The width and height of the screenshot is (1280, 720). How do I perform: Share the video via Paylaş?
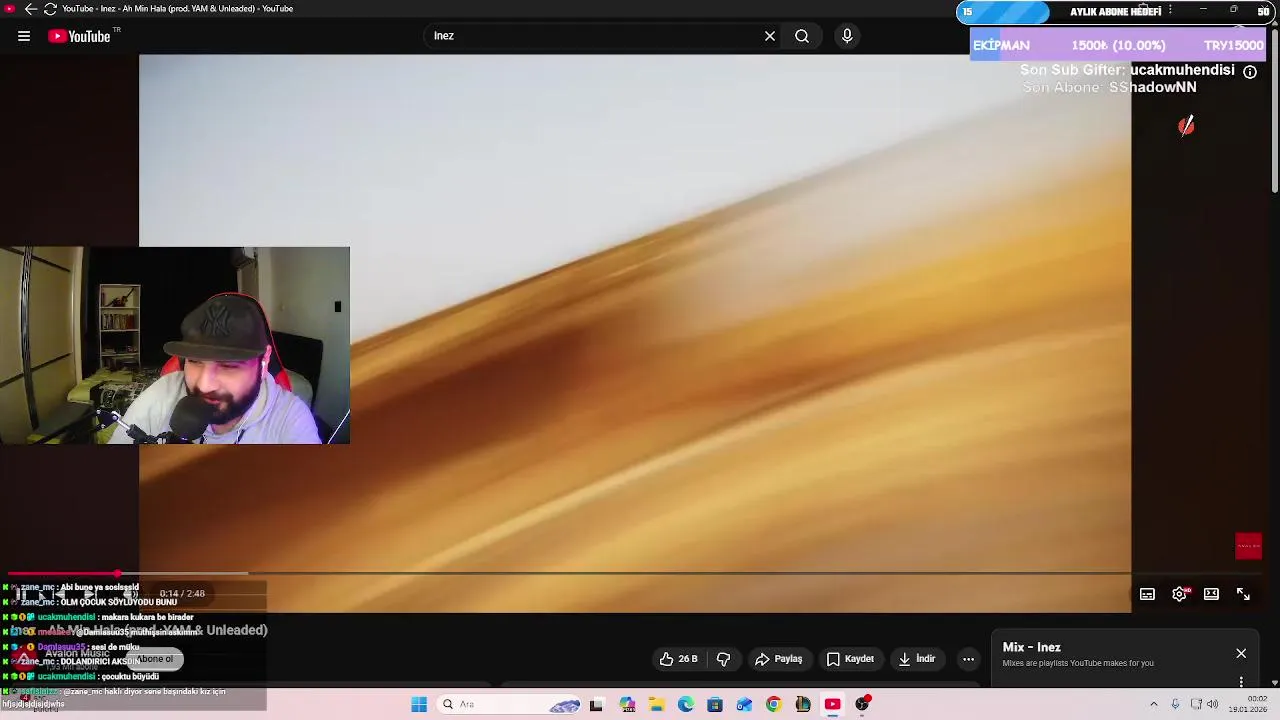coord(779,659)
